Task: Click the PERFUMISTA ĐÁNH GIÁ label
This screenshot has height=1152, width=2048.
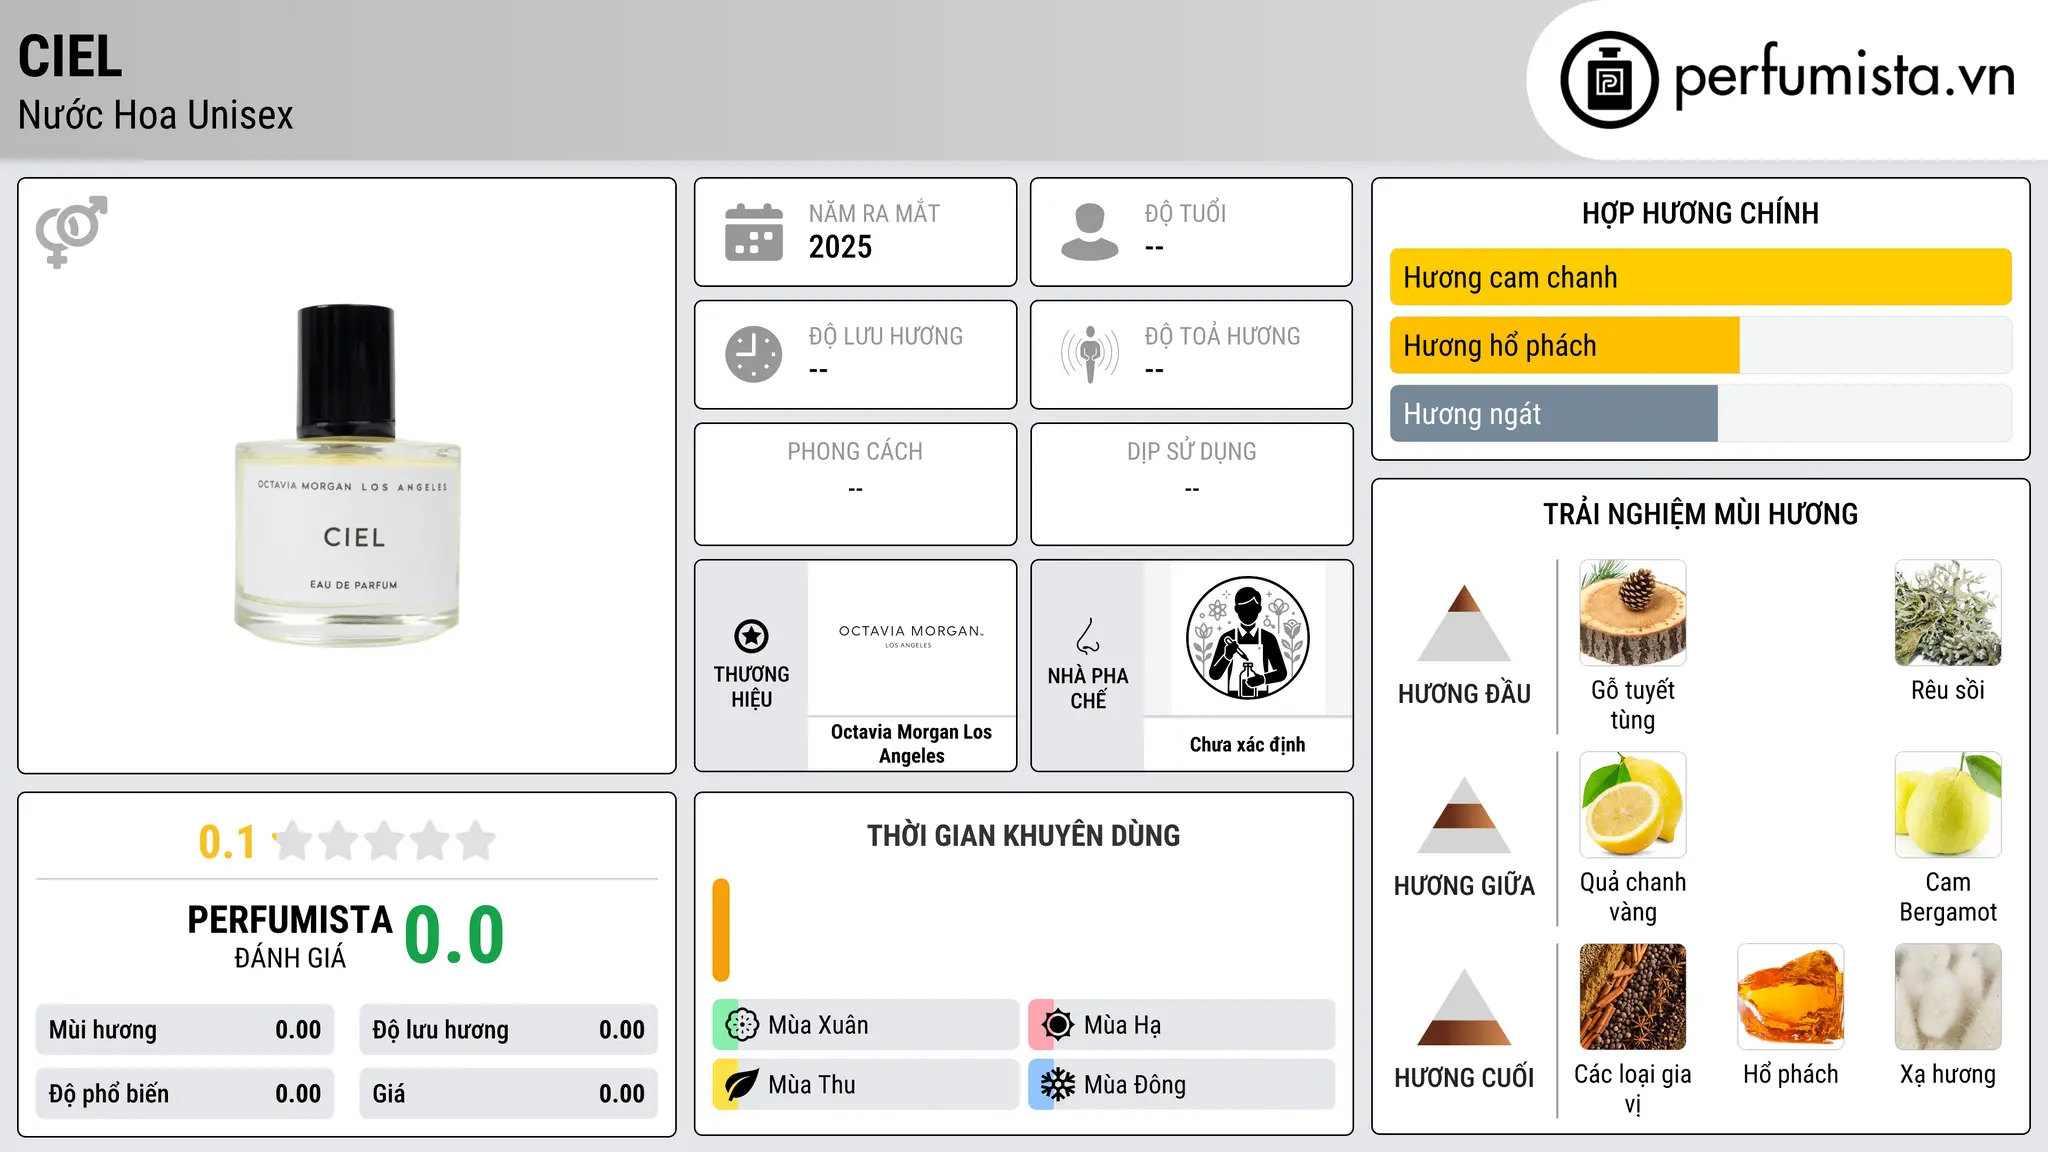Action: click(x=290, y=936)
